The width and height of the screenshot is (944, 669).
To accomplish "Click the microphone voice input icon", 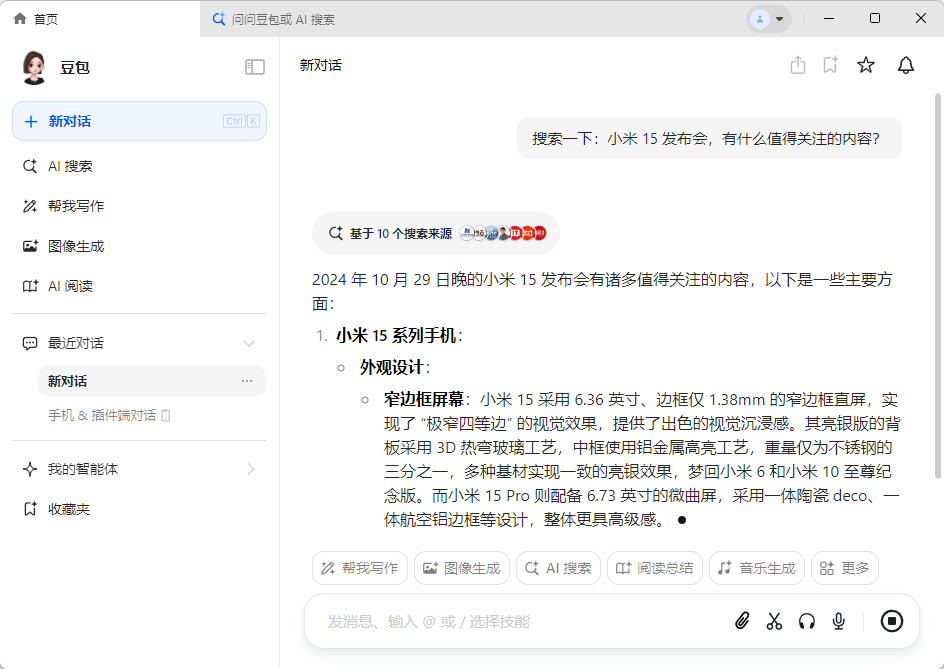I will (x=839, y=621).
